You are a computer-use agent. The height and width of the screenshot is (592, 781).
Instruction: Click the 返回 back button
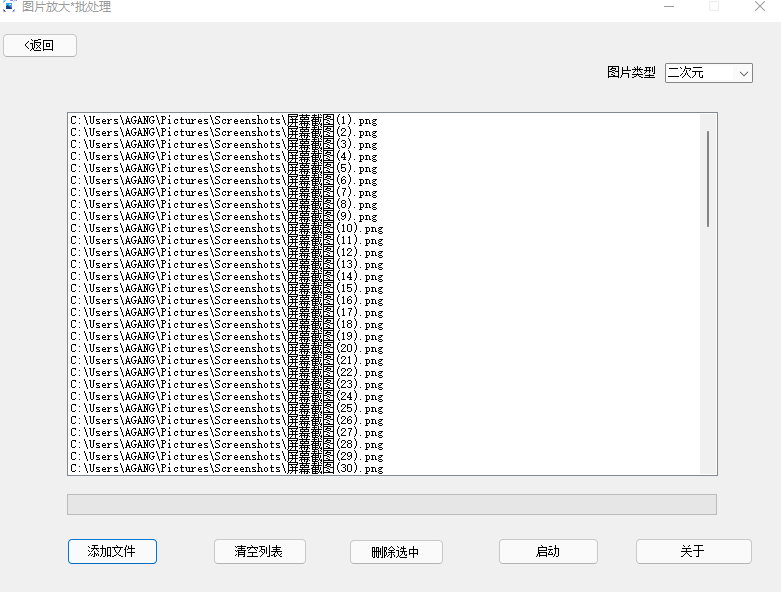coord(40,45)
